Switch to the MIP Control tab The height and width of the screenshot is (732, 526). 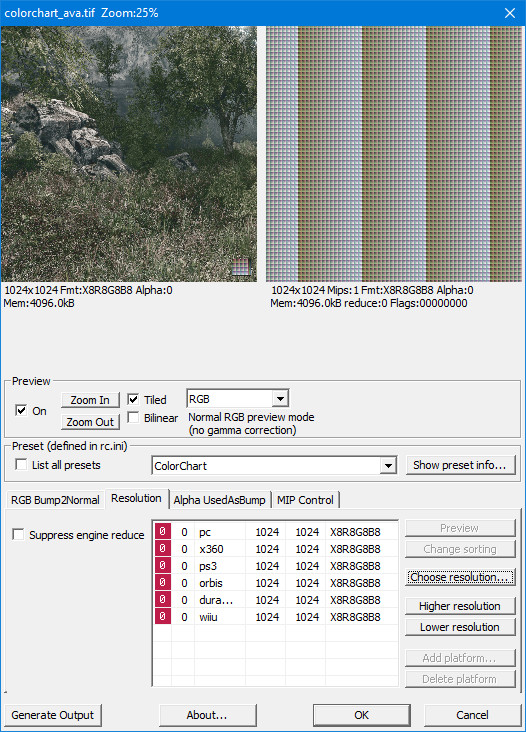[x=305, y=500]
